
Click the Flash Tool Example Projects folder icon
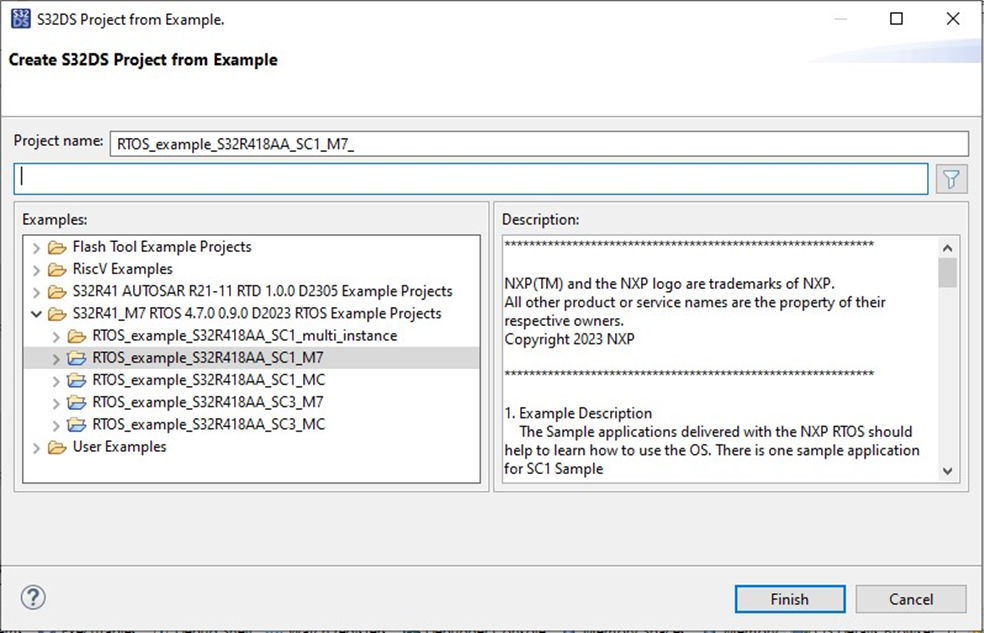tap(57, 246)
